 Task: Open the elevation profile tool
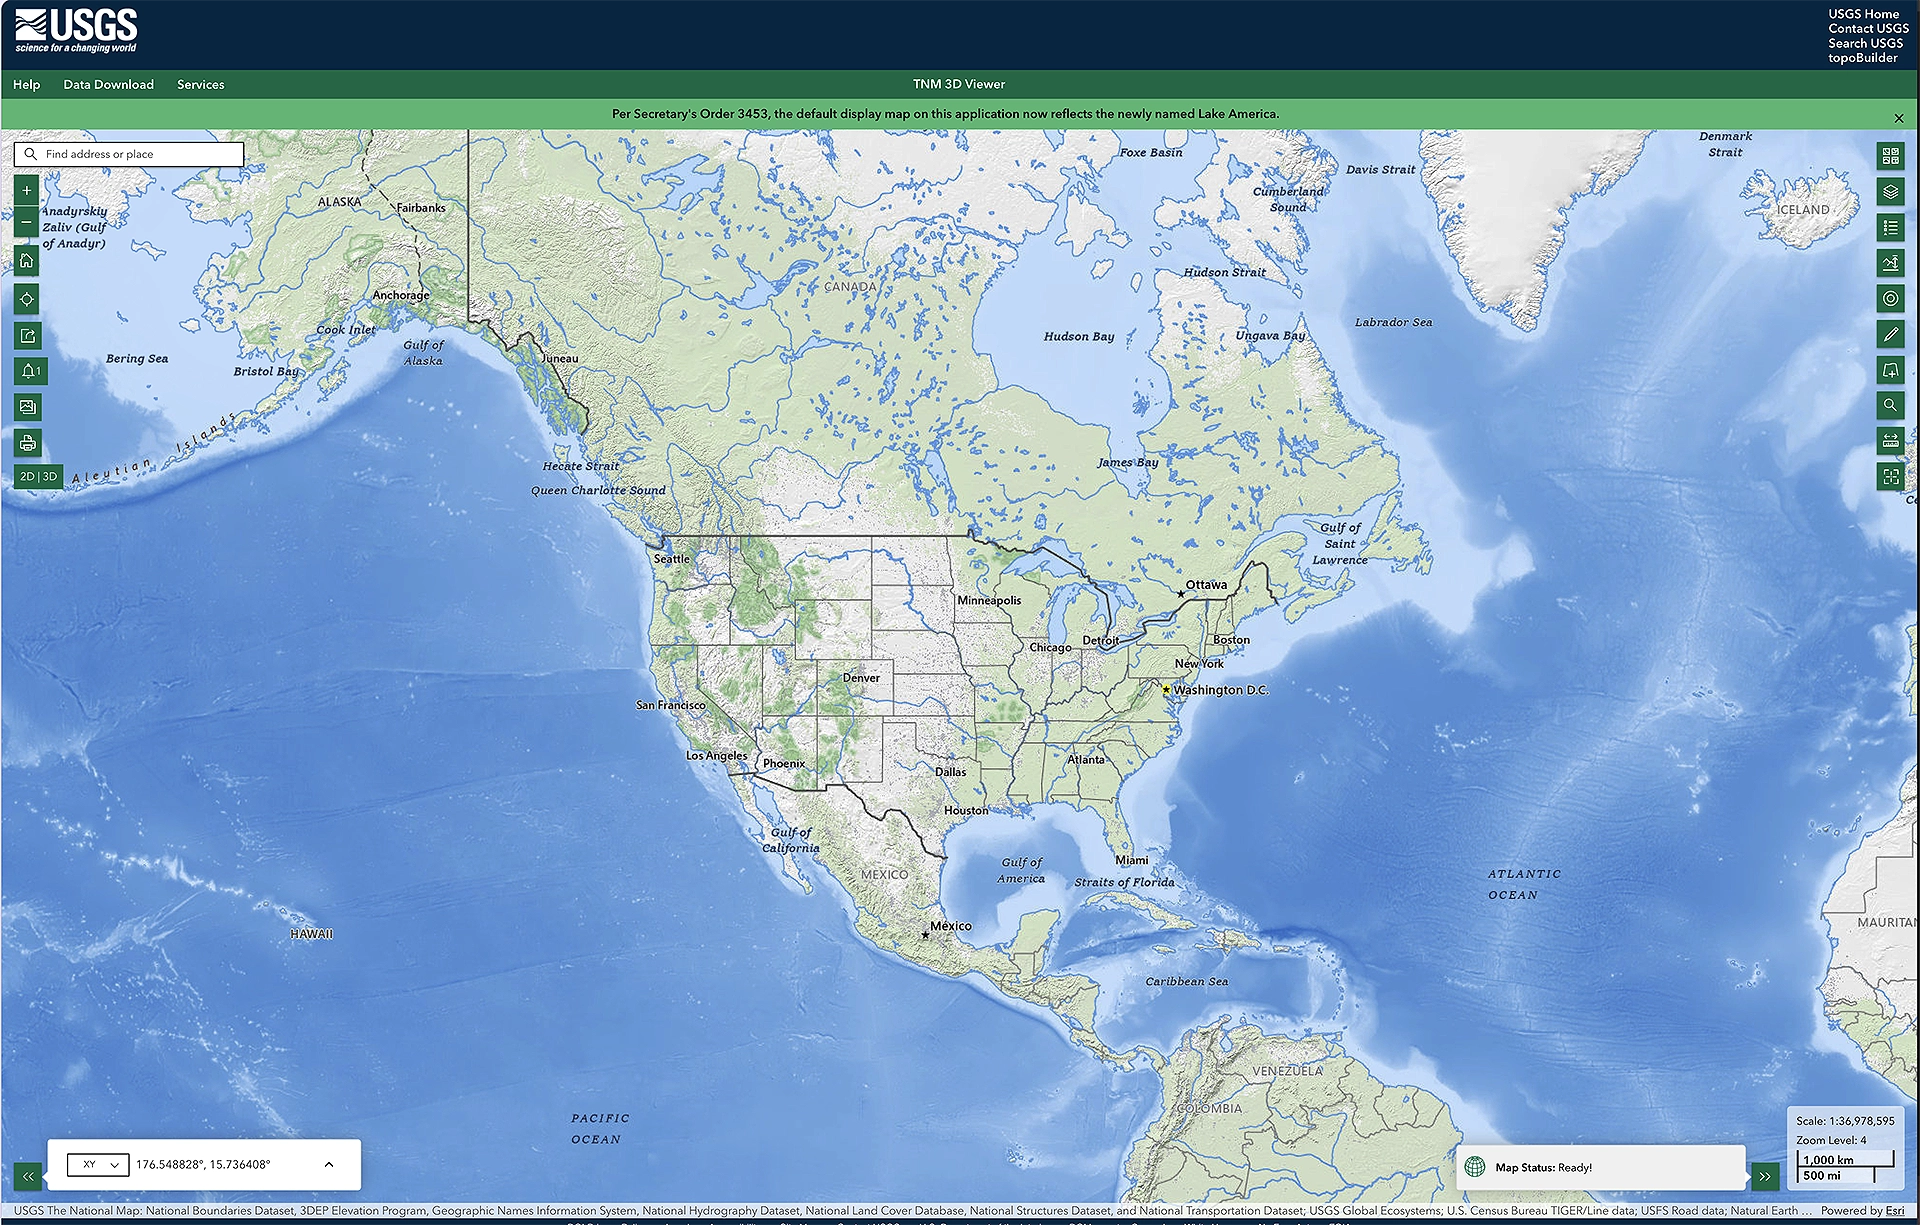[x=1890, y=263]
